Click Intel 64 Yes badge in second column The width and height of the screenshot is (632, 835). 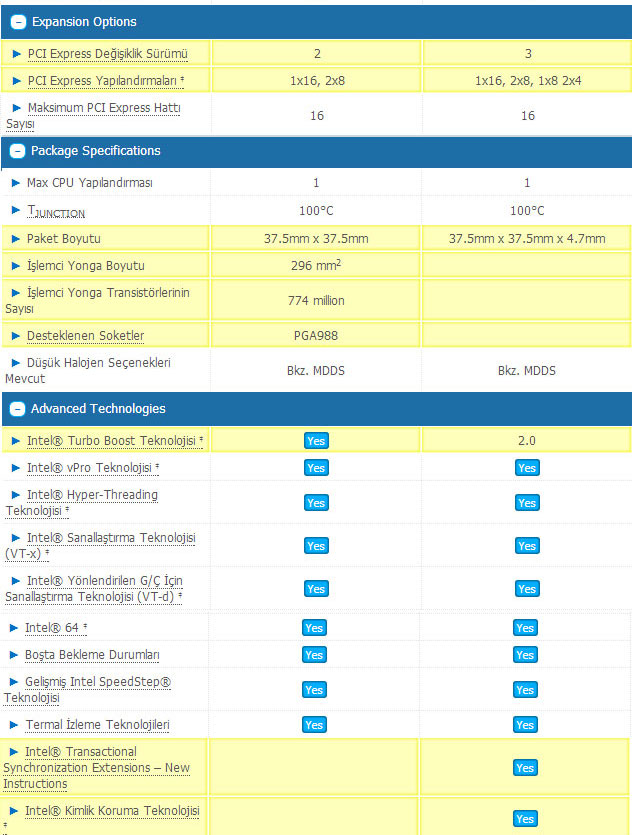[x=525, y=628]
